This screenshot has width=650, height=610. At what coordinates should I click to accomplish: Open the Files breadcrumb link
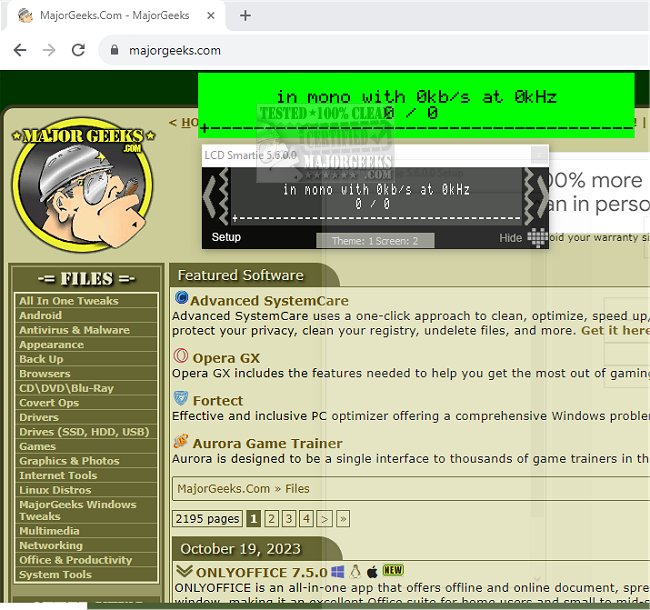(297, 489)
